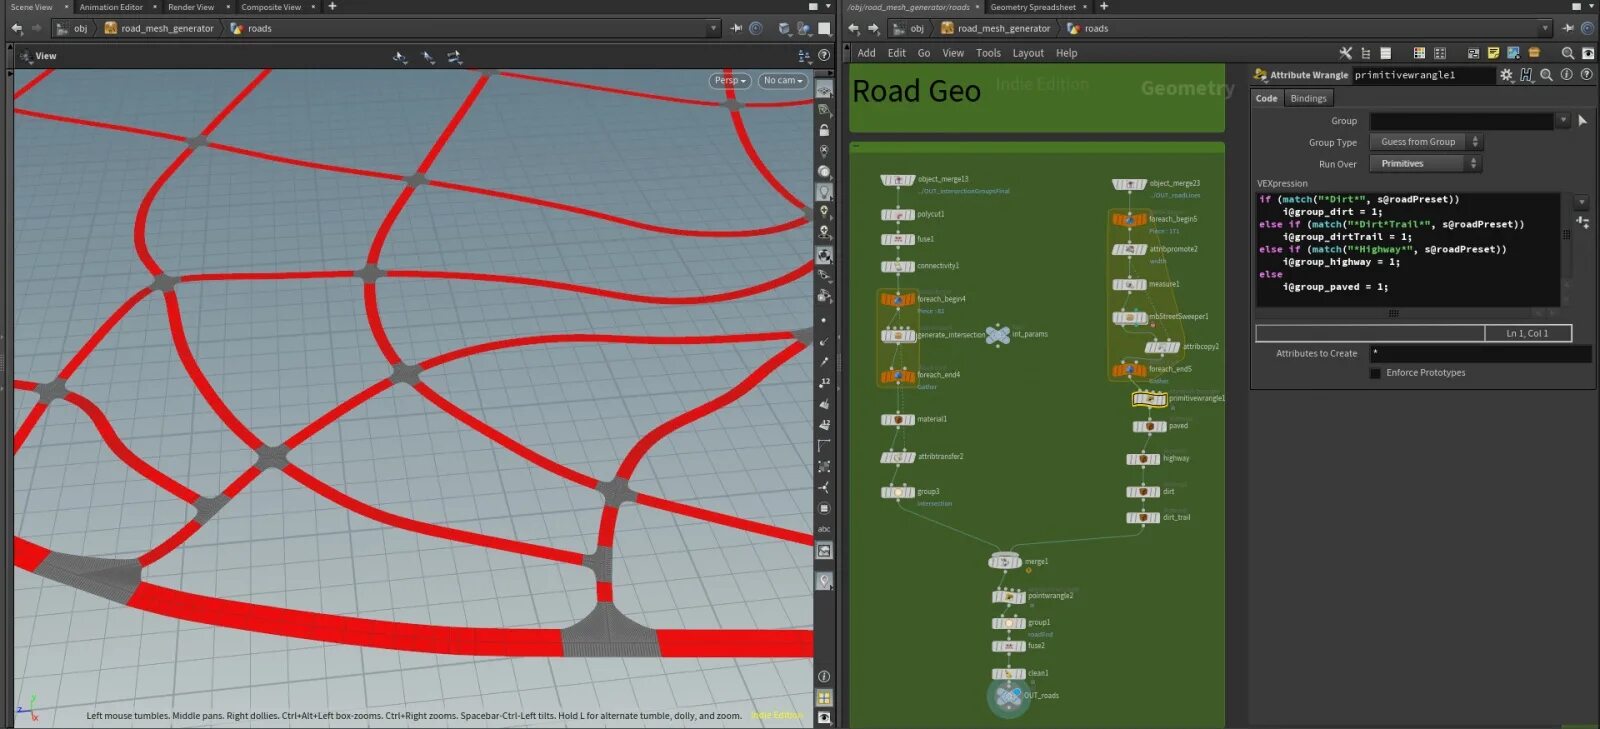
Task: Click the colored grid palette icon in the network toolbar
Action: coord(1418,53)
